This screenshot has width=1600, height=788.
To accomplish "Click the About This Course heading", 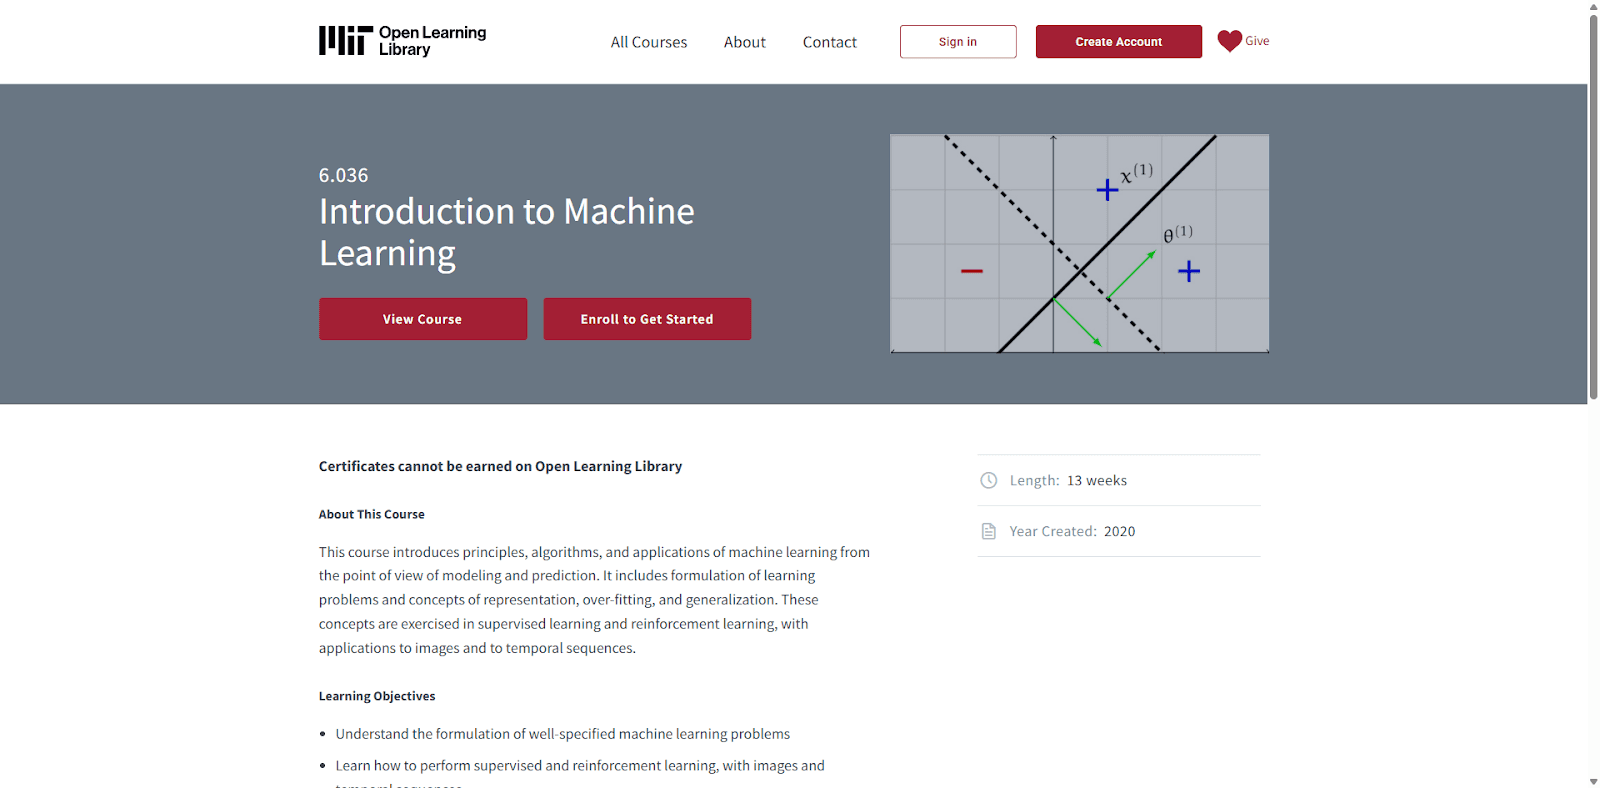I will [372, 514].
